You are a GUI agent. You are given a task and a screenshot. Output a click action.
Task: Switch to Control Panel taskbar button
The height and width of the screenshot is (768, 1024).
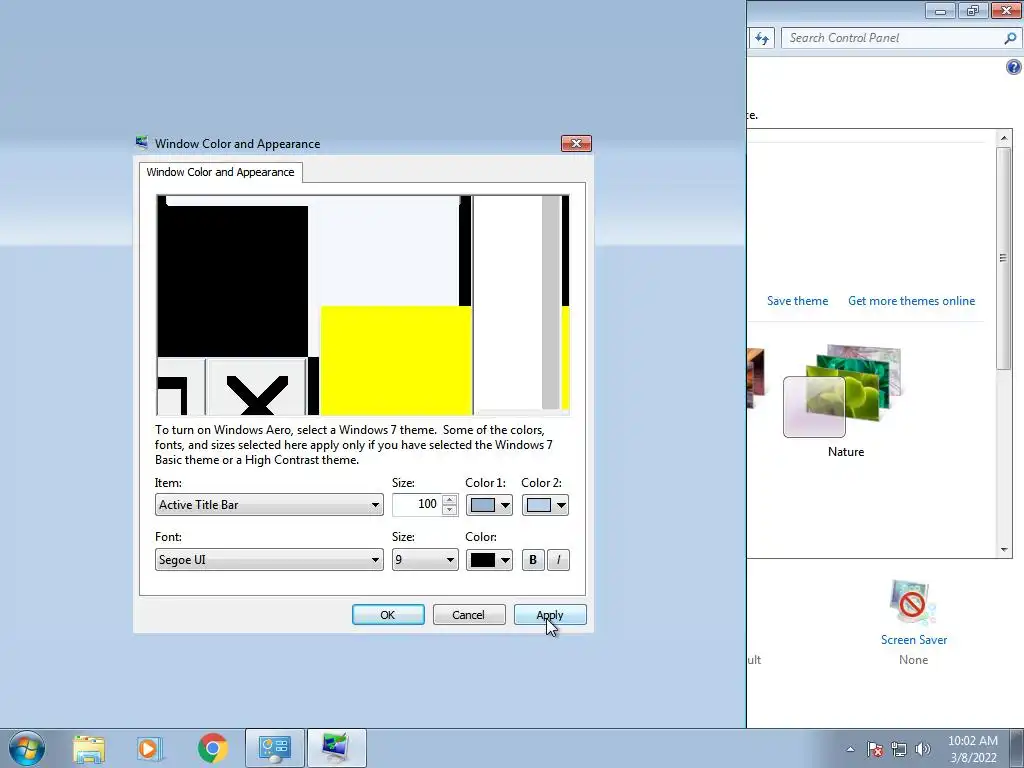click(274, 748)
